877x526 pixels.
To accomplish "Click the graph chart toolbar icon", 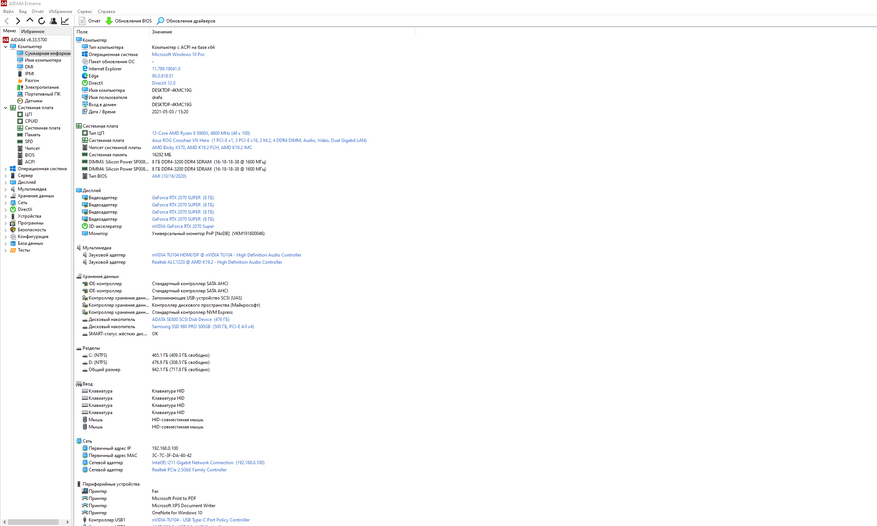I will tap(65, 21).
